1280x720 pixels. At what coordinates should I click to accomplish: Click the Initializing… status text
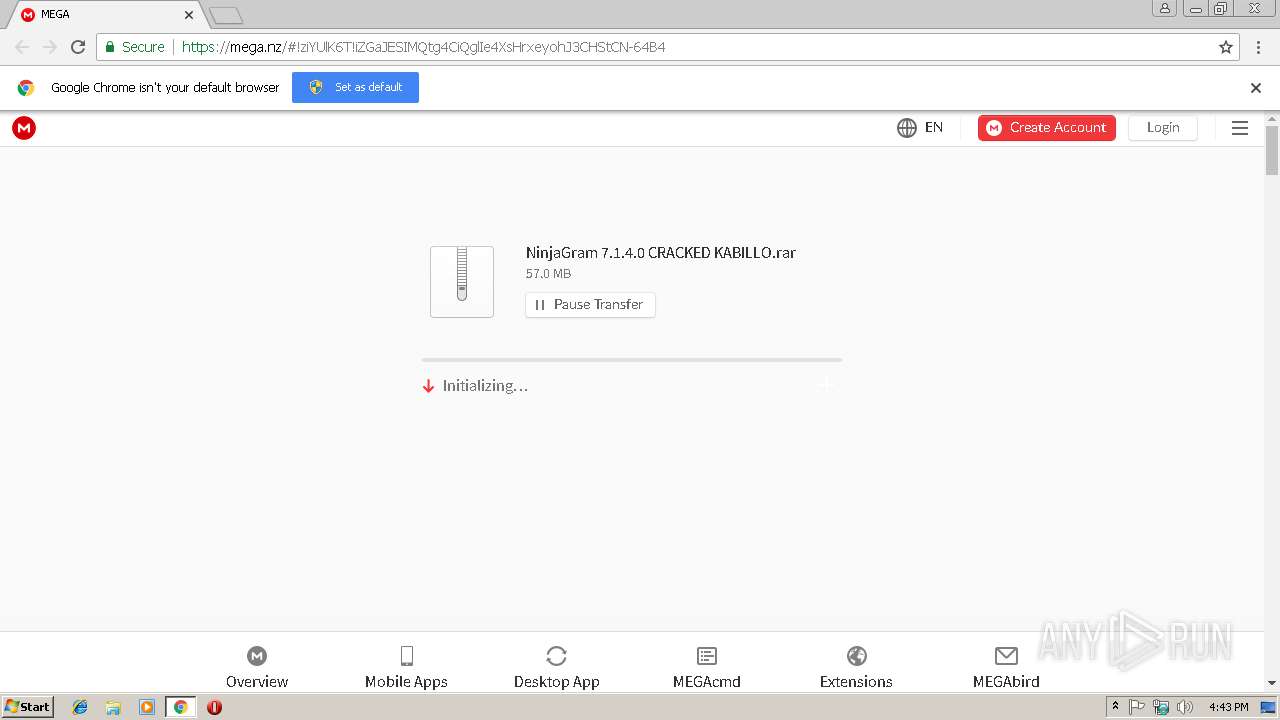click(x=485, y=386)
